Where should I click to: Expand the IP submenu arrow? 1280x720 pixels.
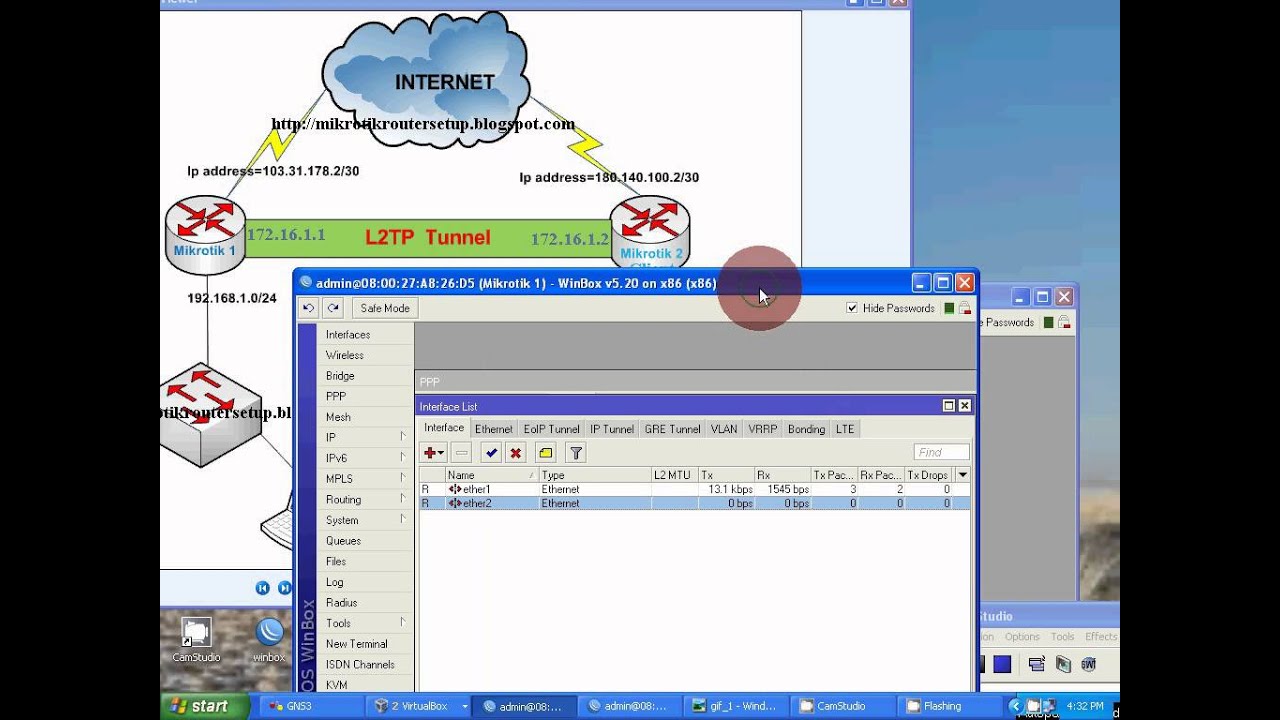[403, 437]
